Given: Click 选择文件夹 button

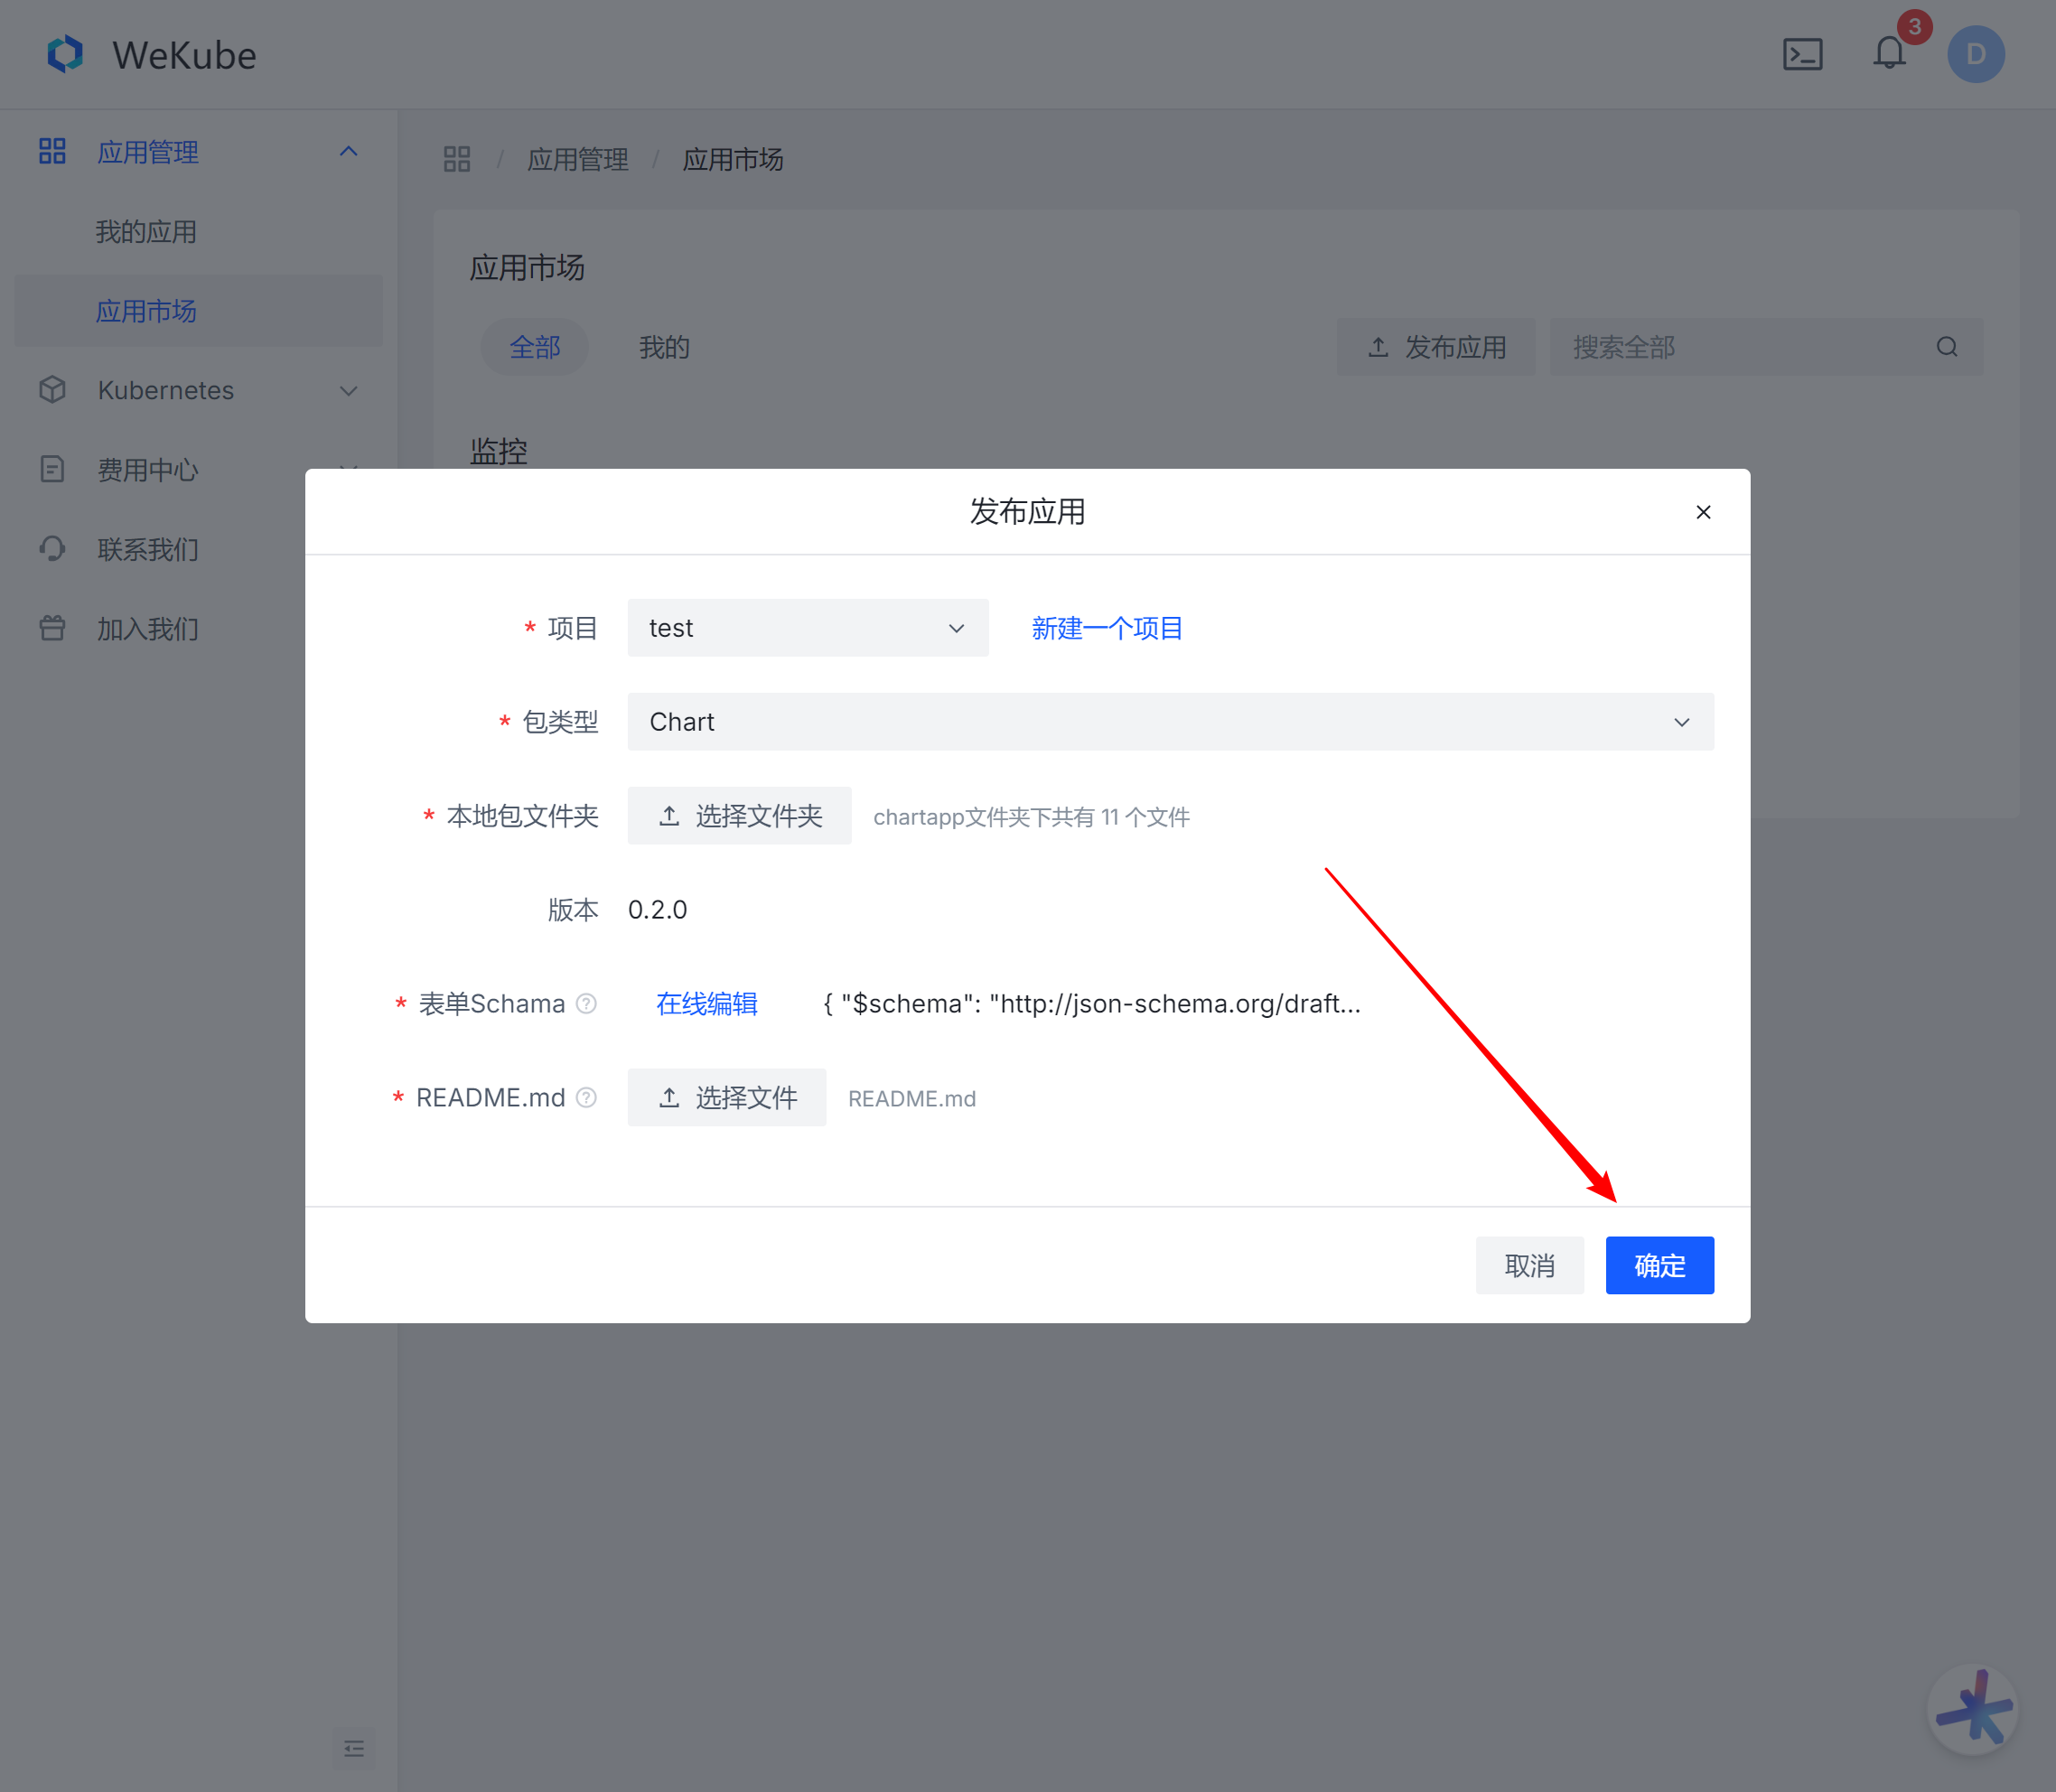Looking at the screenshot, I should (739, 816).
